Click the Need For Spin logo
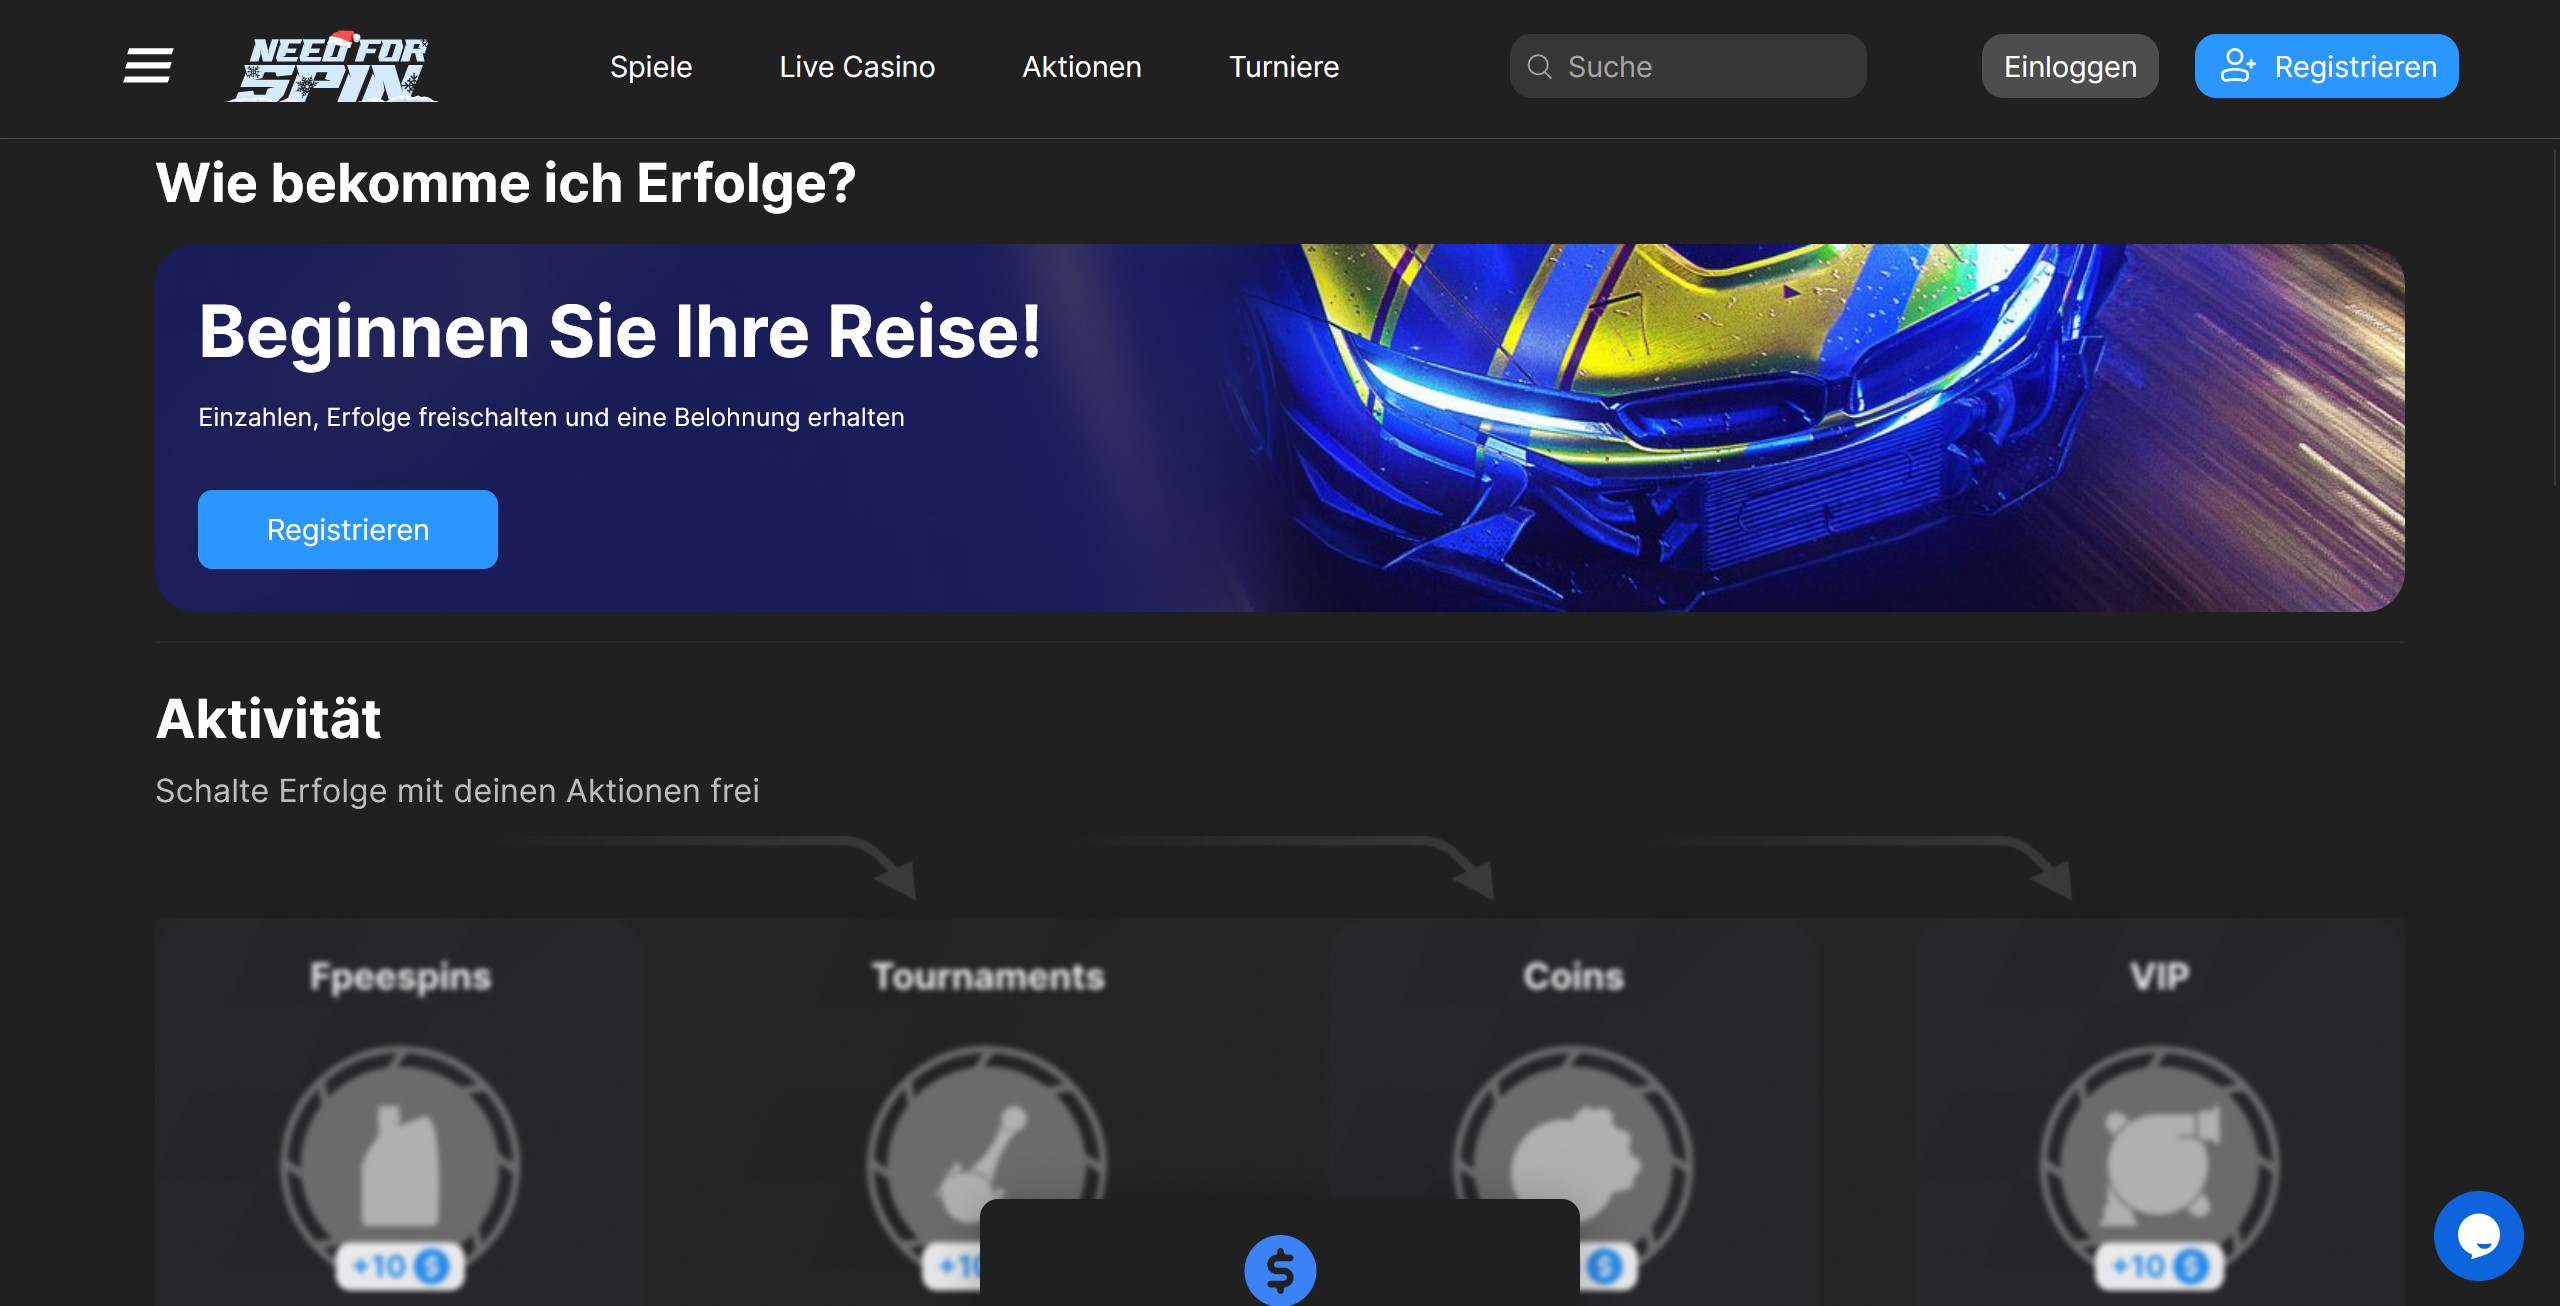The image size is (2560, 1306). [x=333, y=66]
